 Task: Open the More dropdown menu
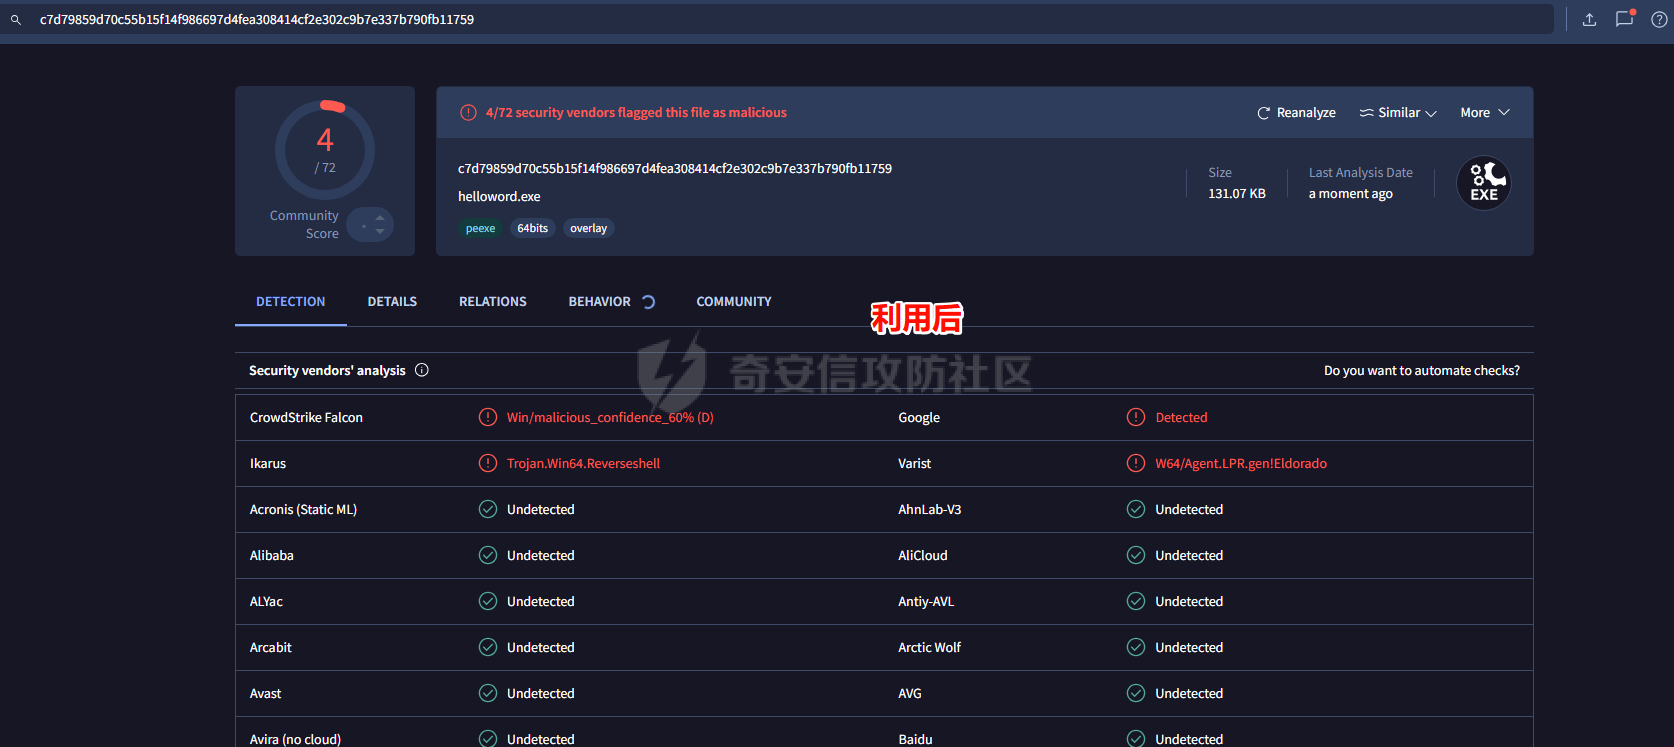(x=1484, y=113)
